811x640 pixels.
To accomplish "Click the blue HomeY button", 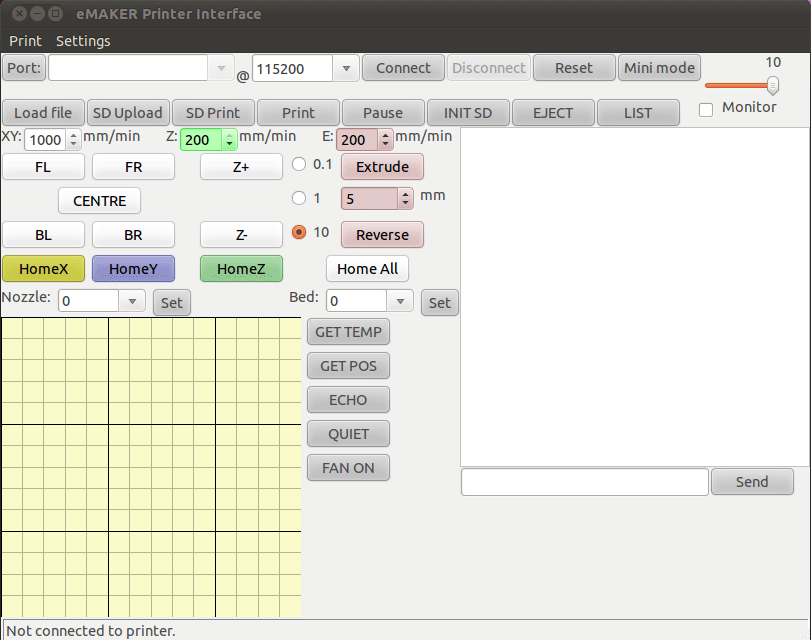I will (133, 268).
